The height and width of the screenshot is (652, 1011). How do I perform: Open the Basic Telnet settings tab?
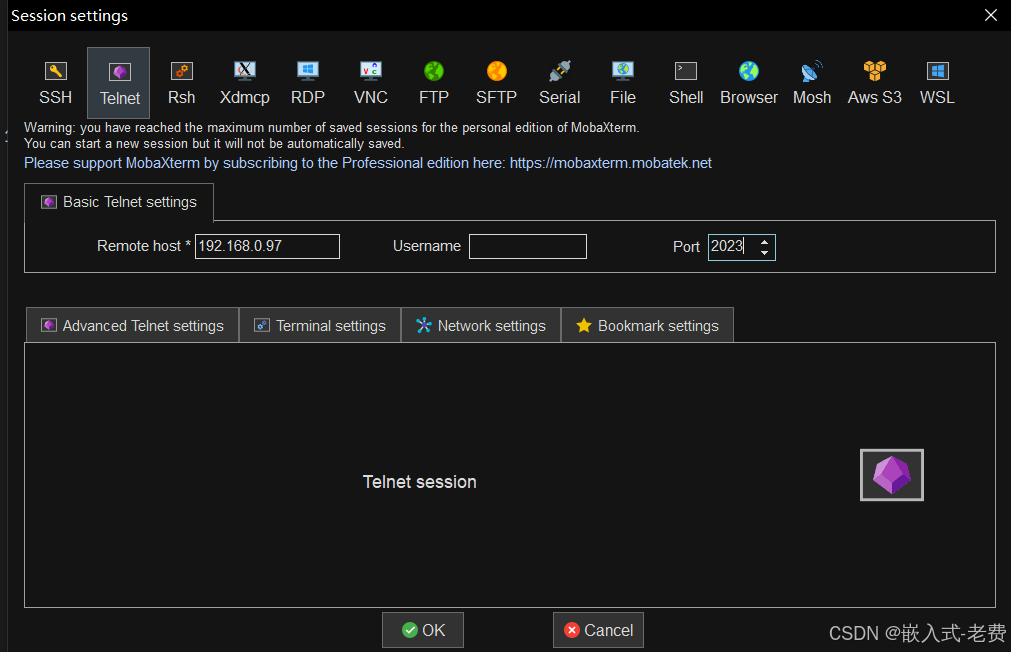pyautogui.click(x=119, y=202)
